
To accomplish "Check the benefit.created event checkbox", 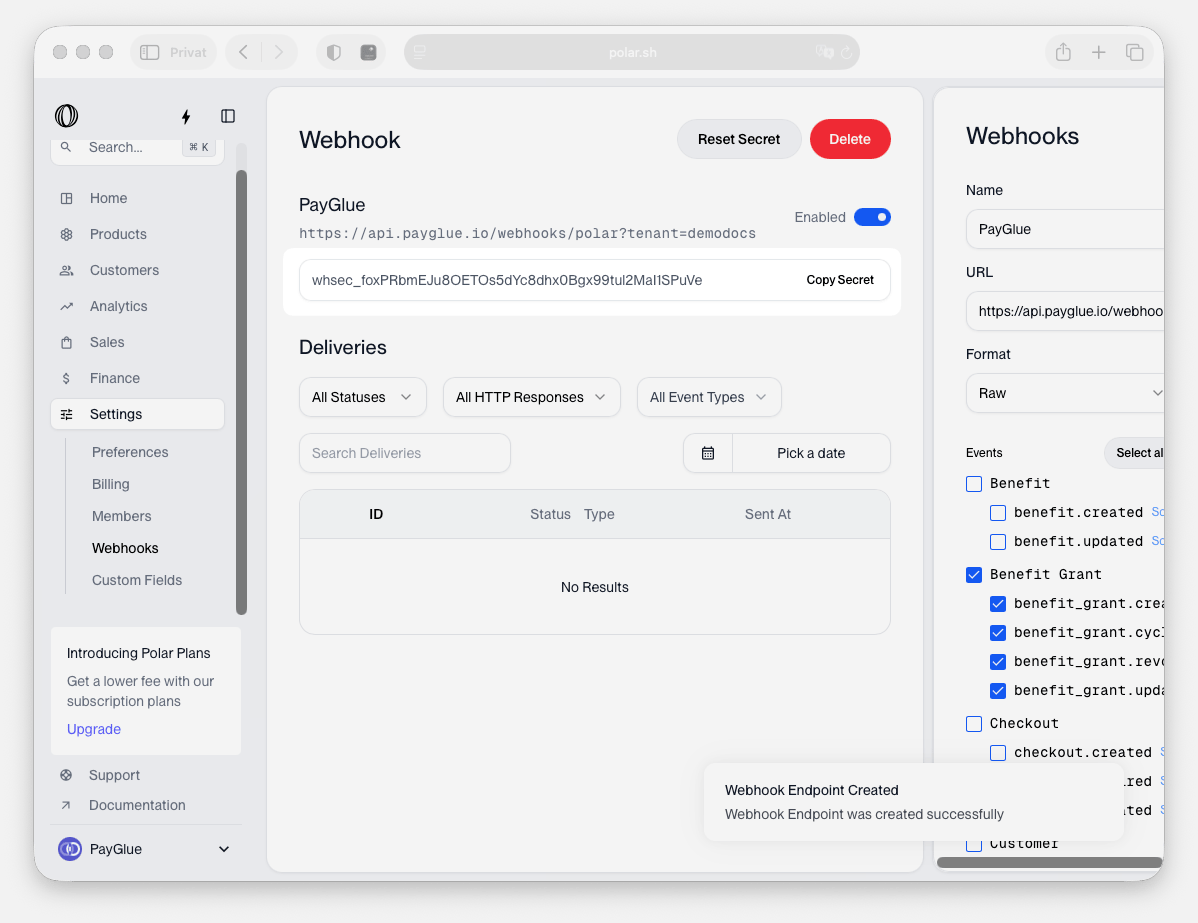I will click(x=998, y=513).
